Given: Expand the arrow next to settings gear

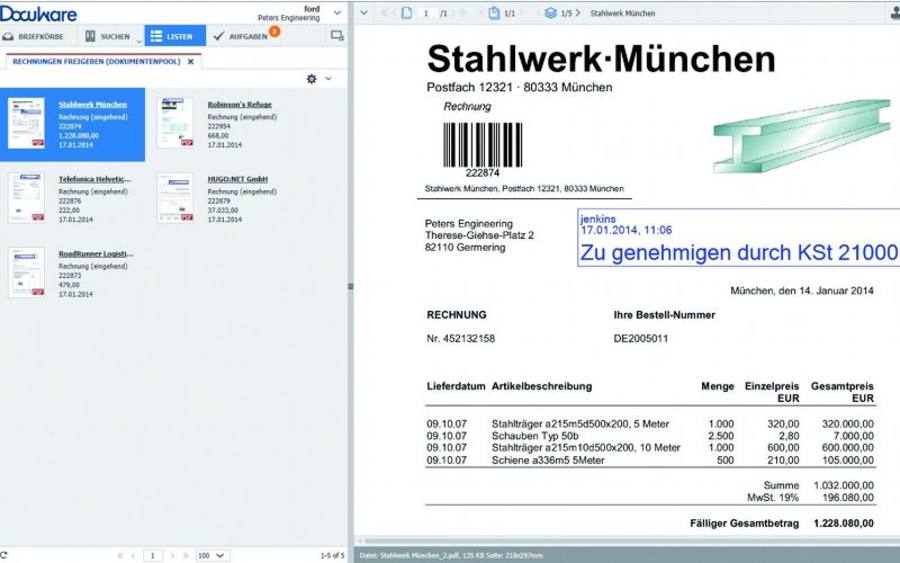Looking at the screenshot, I should [x=328, y=79].
